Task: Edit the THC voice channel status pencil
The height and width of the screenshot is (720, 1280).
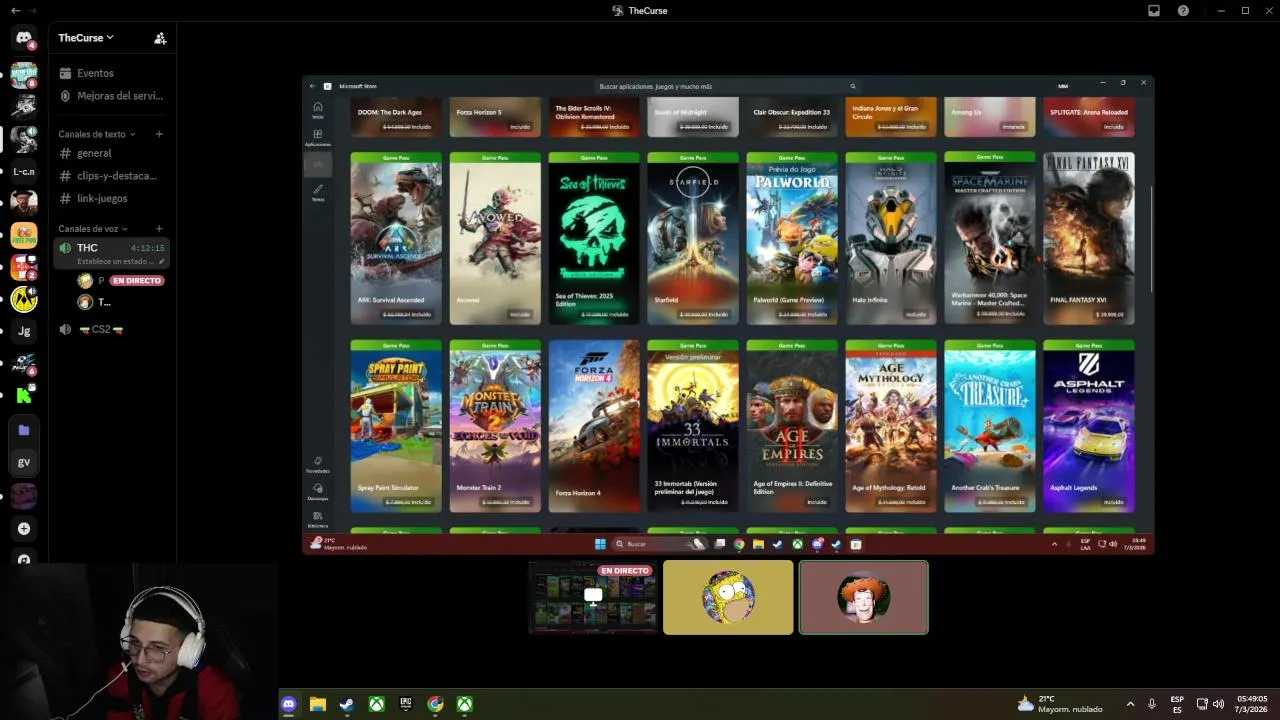Action: [162, 262]
